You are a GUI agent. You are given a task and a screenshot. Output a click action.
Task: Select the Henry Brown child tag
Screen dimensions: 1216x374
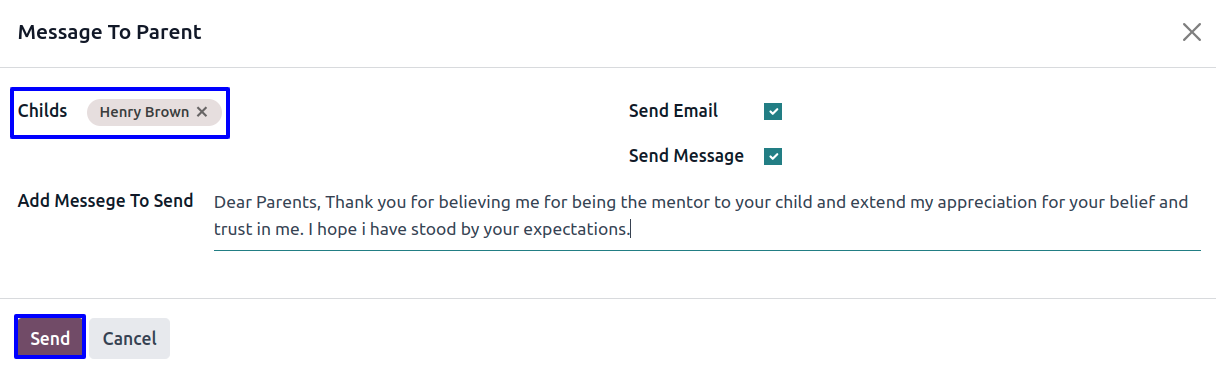click(x=144, y=112)
